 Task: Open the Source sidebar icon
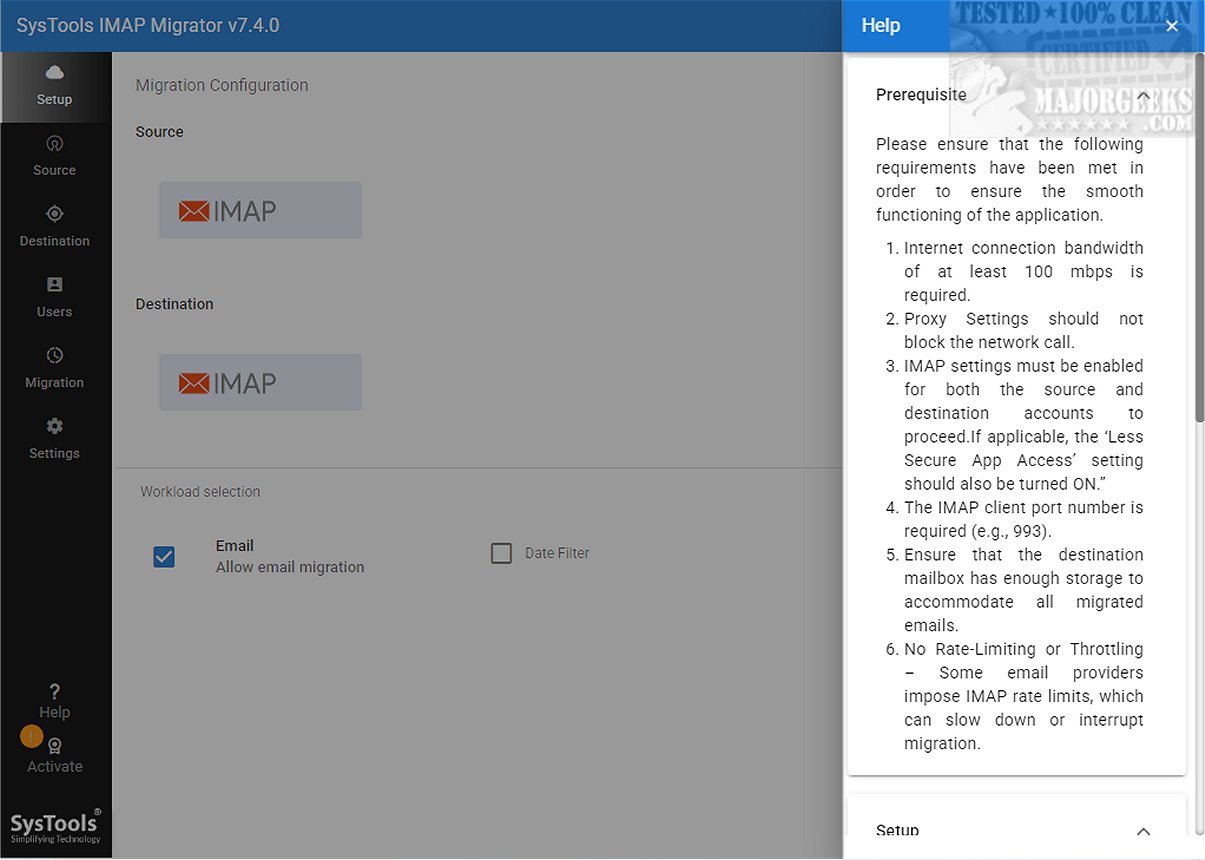point(55,143)
